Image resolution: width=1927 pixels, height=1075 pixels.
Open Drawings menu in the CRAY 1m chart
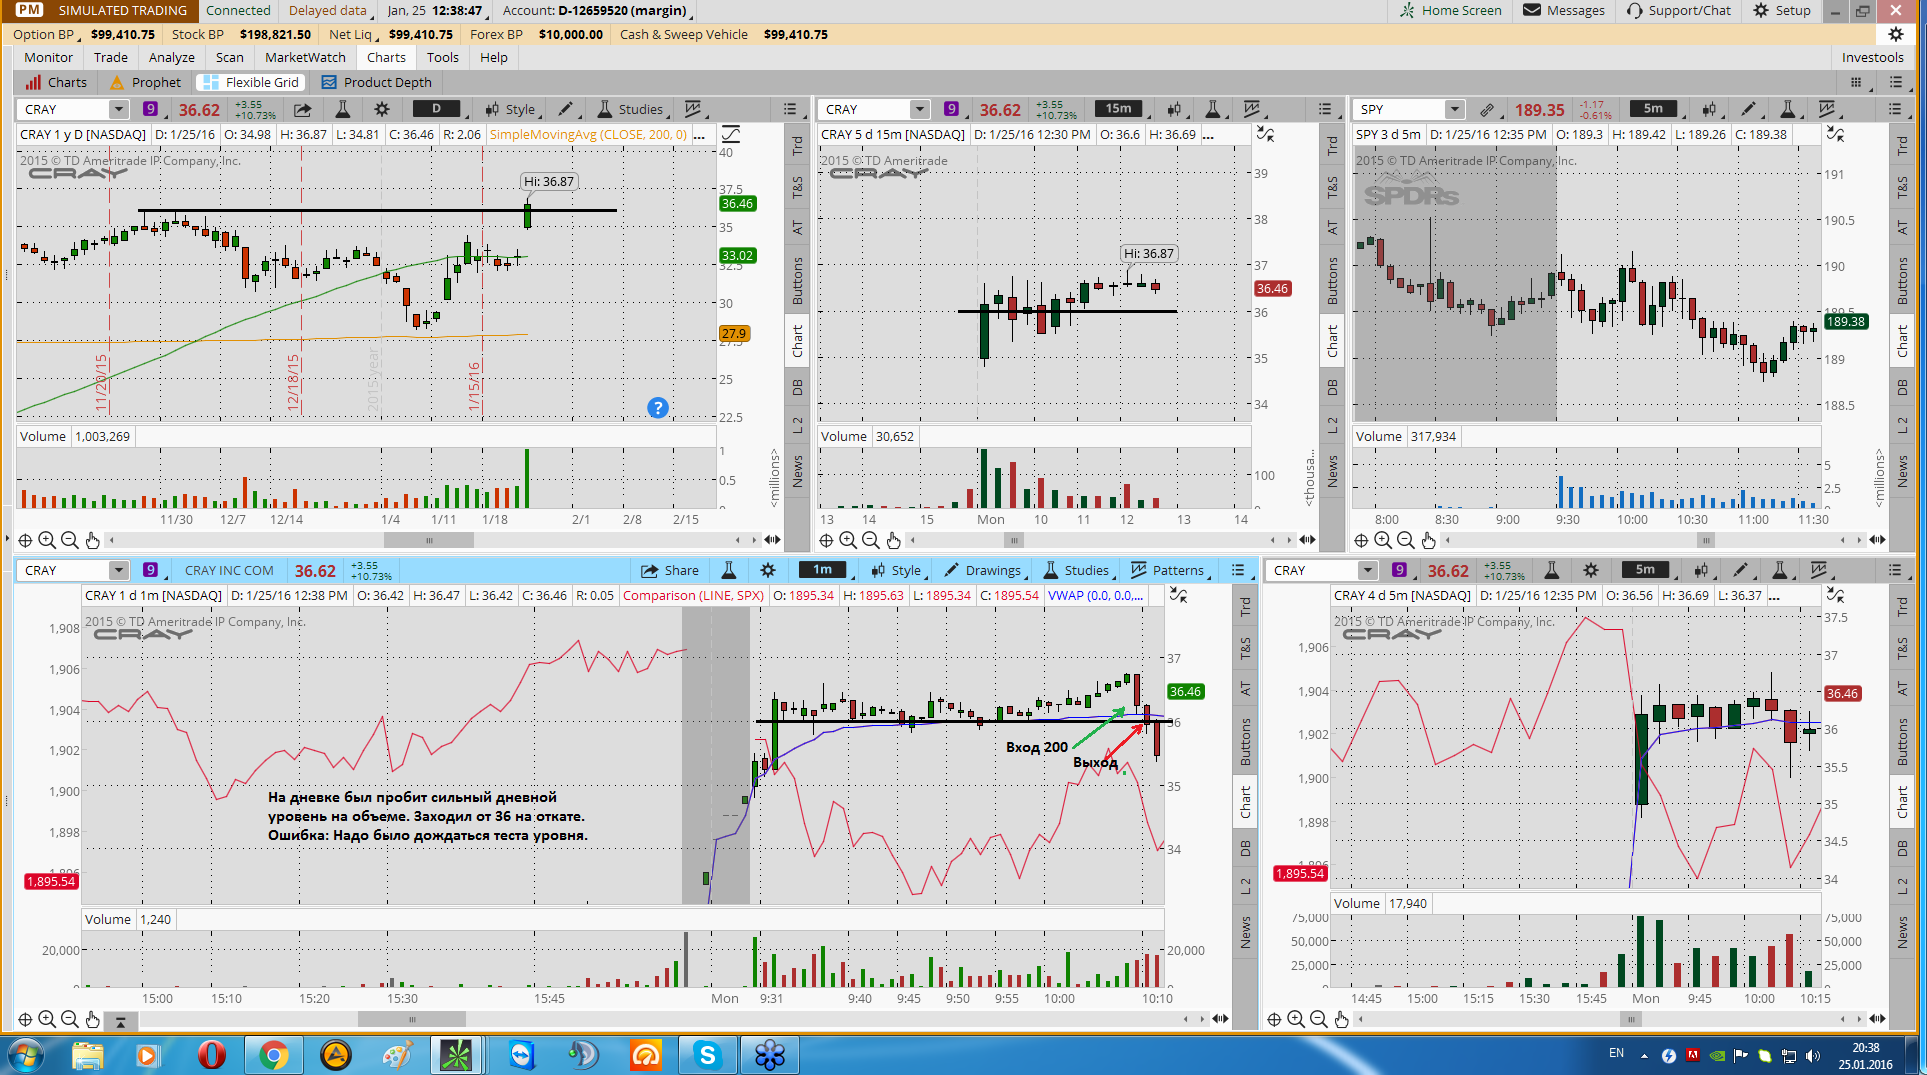coord(983,570)
